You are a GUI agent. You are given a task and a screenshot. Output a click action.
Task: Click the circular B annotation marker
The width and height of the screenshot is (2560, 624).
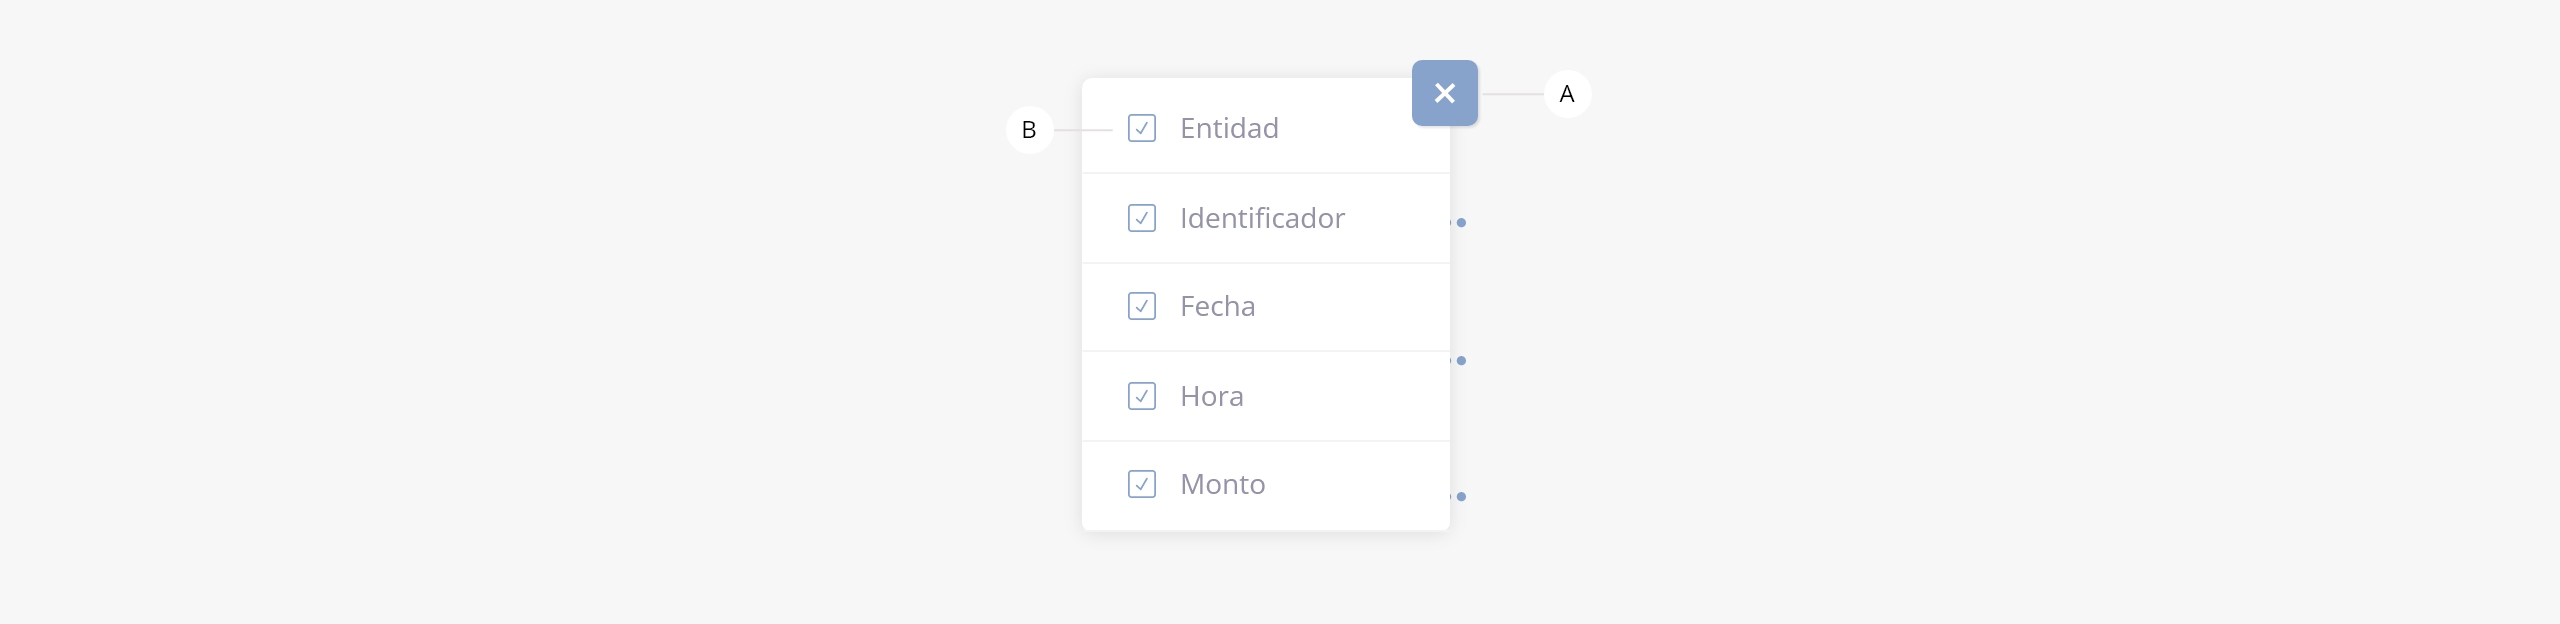click(x=1029, y=130)
